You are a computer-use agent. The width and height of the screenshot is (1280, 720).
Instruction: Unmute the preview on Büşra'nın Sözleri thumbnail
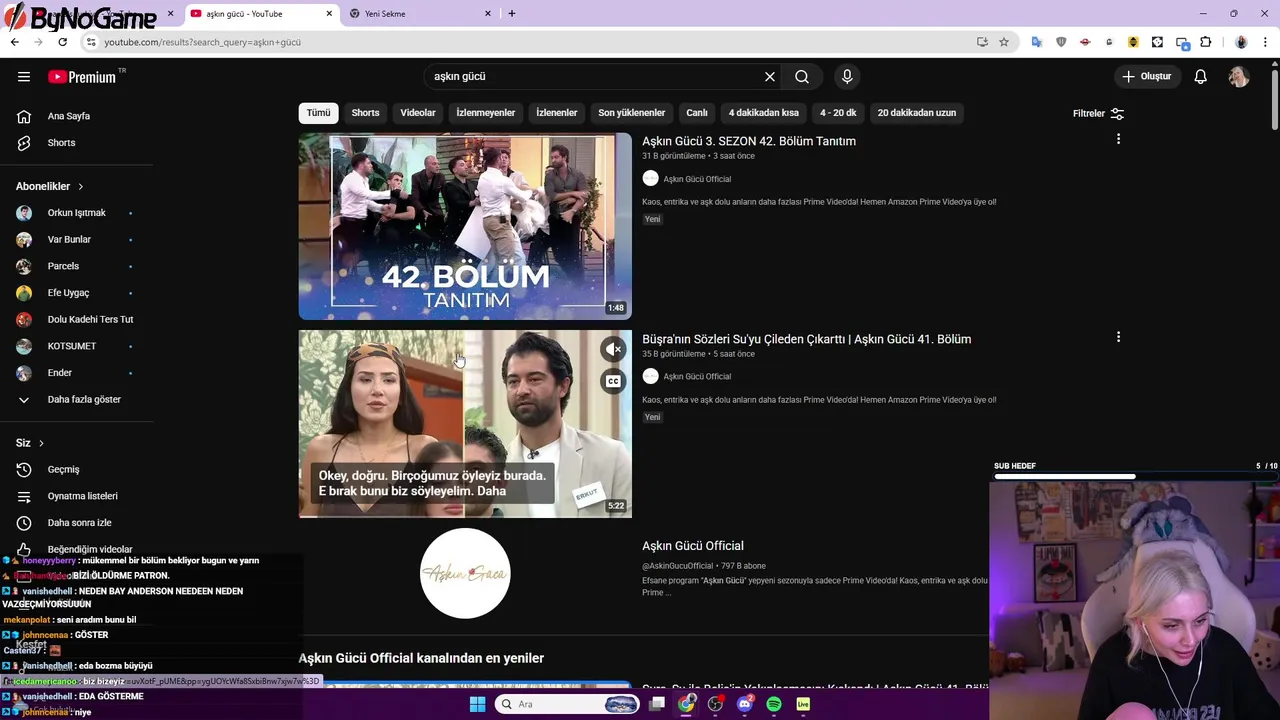tap(613, 349)
